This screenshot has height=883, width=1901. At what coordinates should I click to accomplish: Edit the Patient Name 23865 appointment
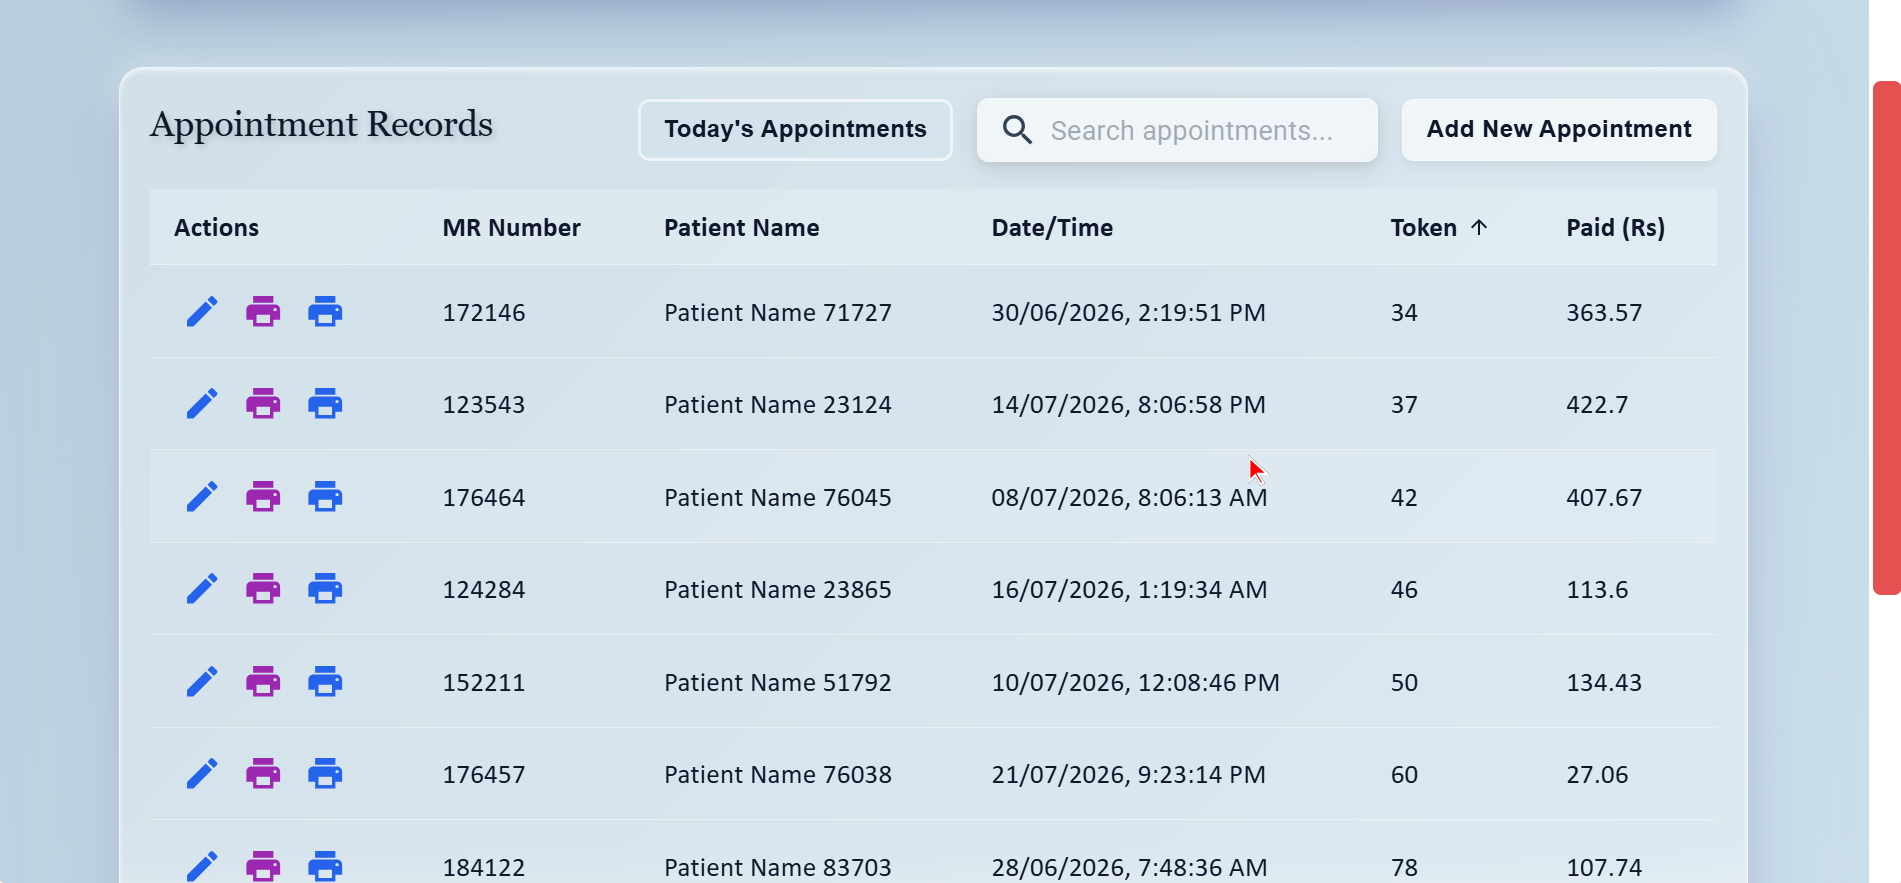(x=202, y=589)
